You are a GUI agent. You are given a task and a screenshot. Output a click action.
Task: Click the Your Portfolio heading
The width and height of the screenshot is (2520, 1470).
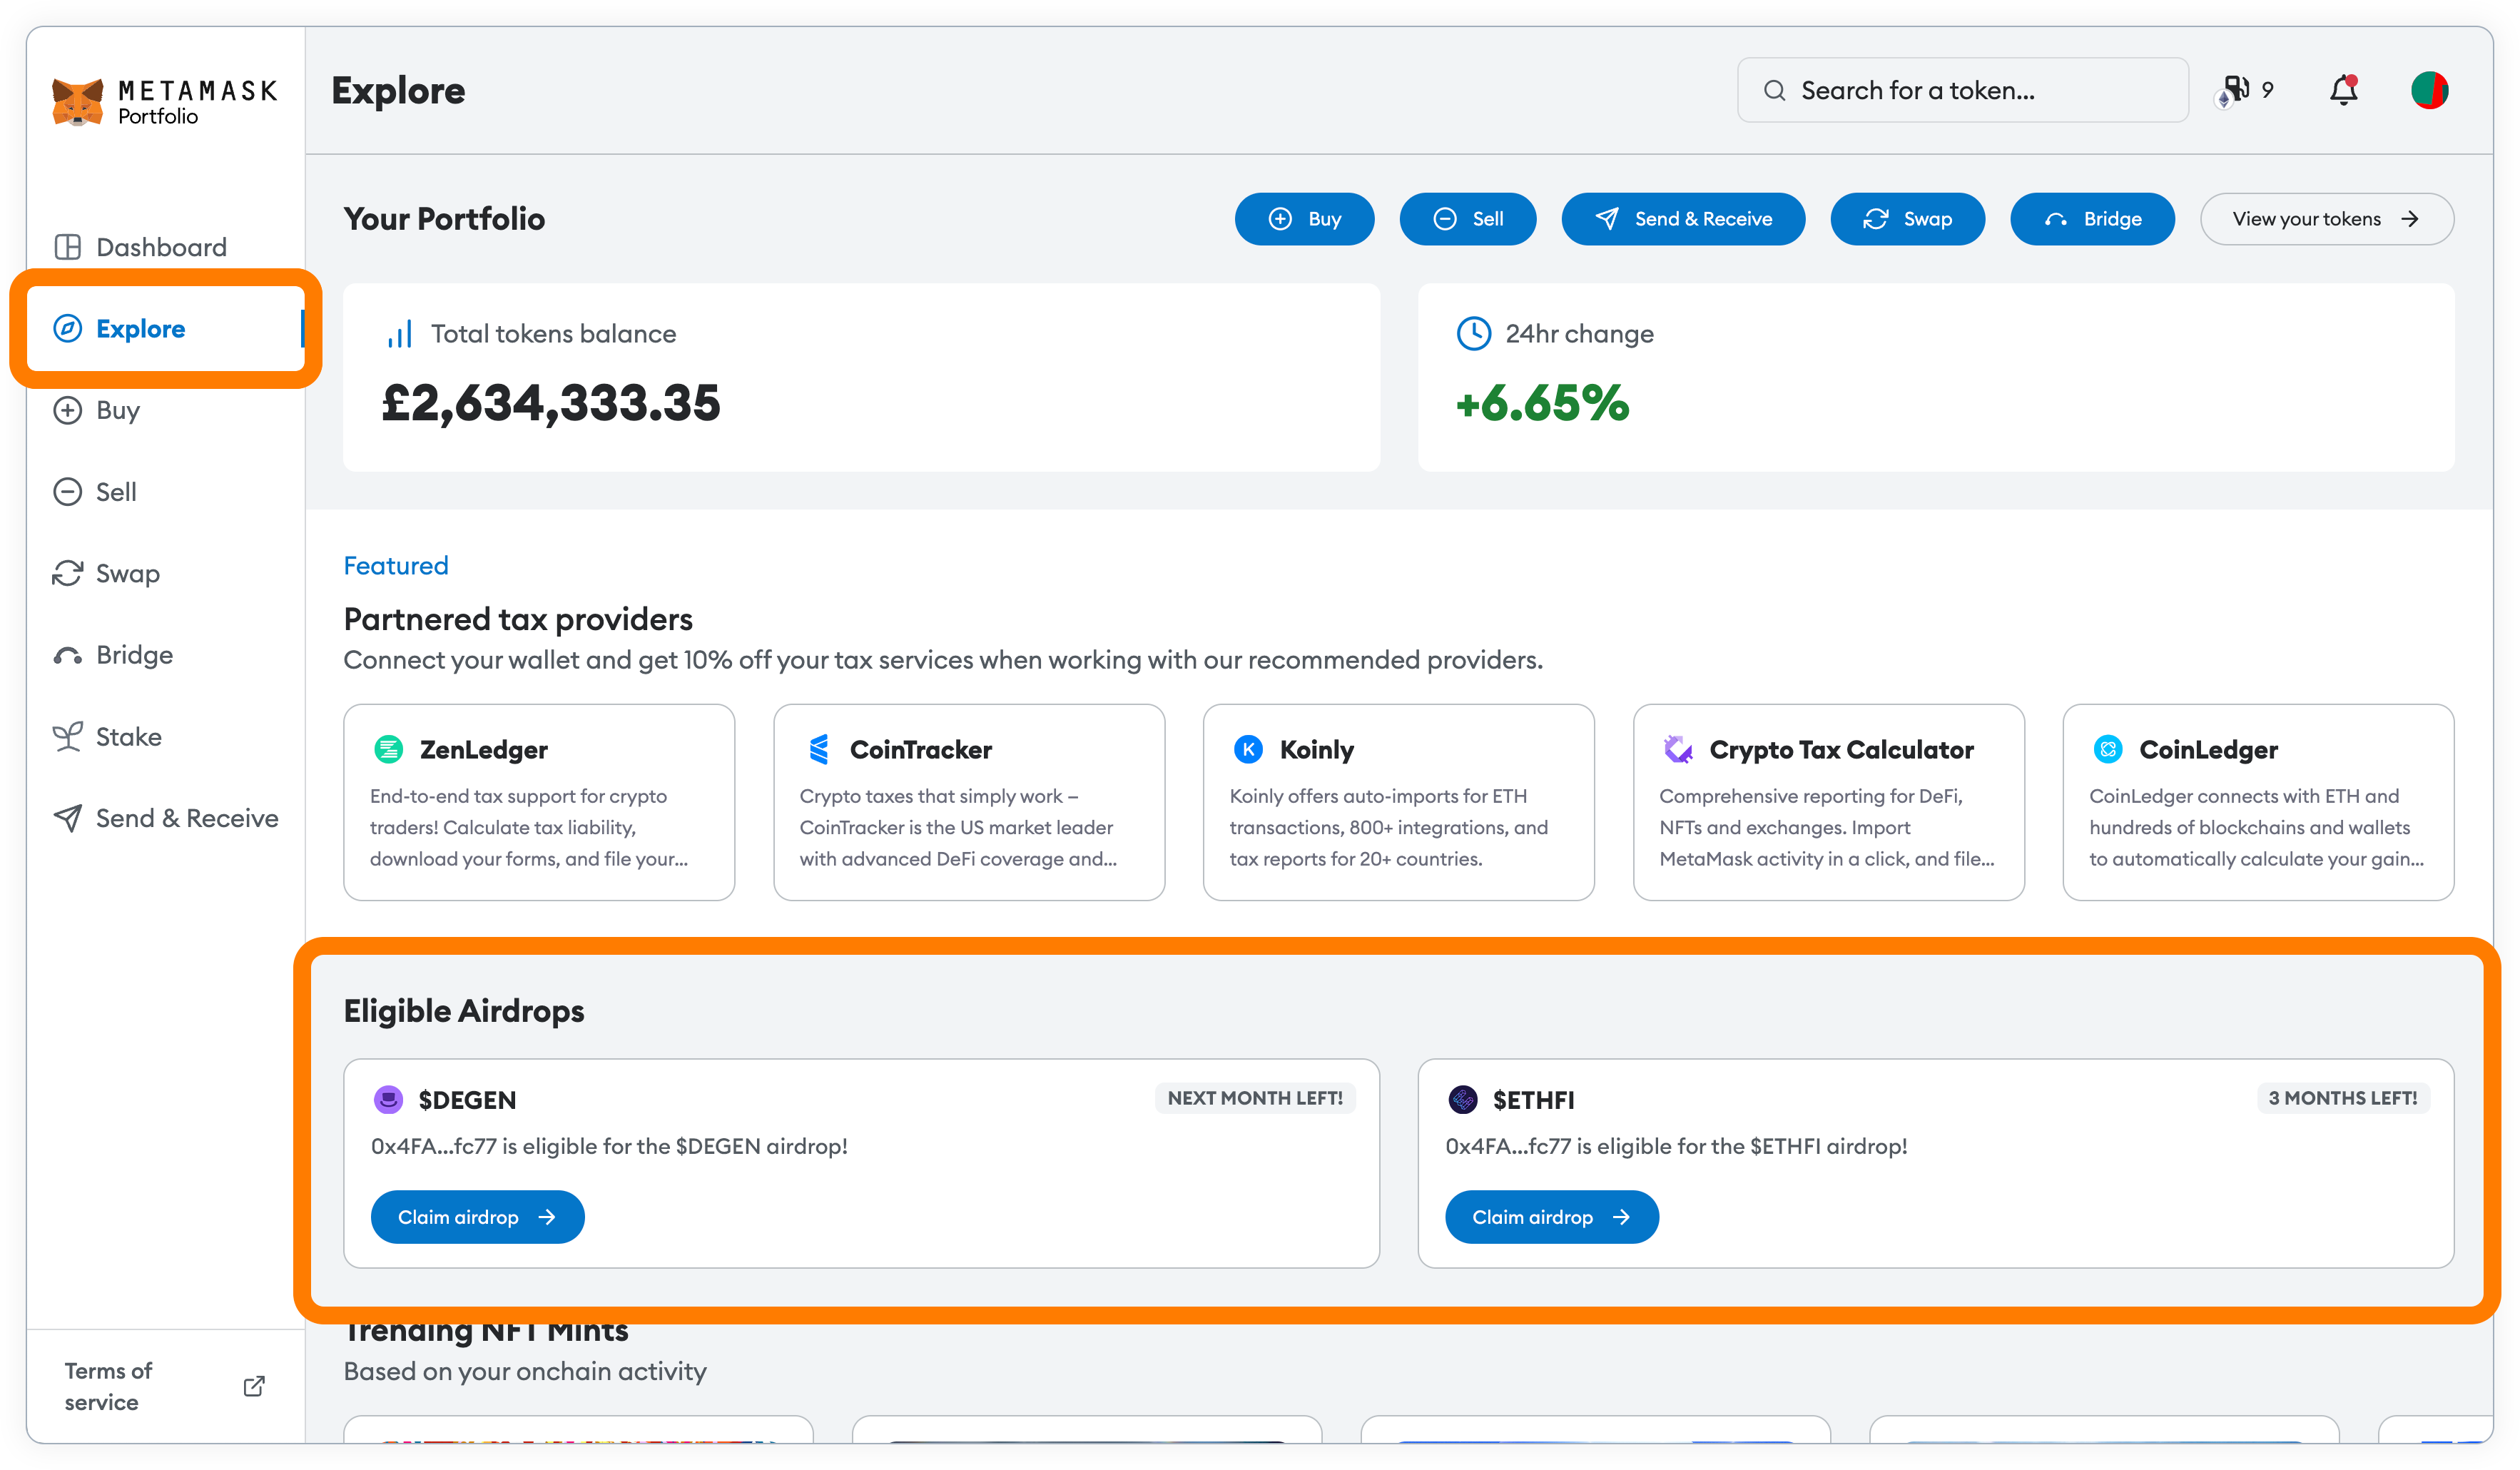pyautogui.click(x=444, y=219)
